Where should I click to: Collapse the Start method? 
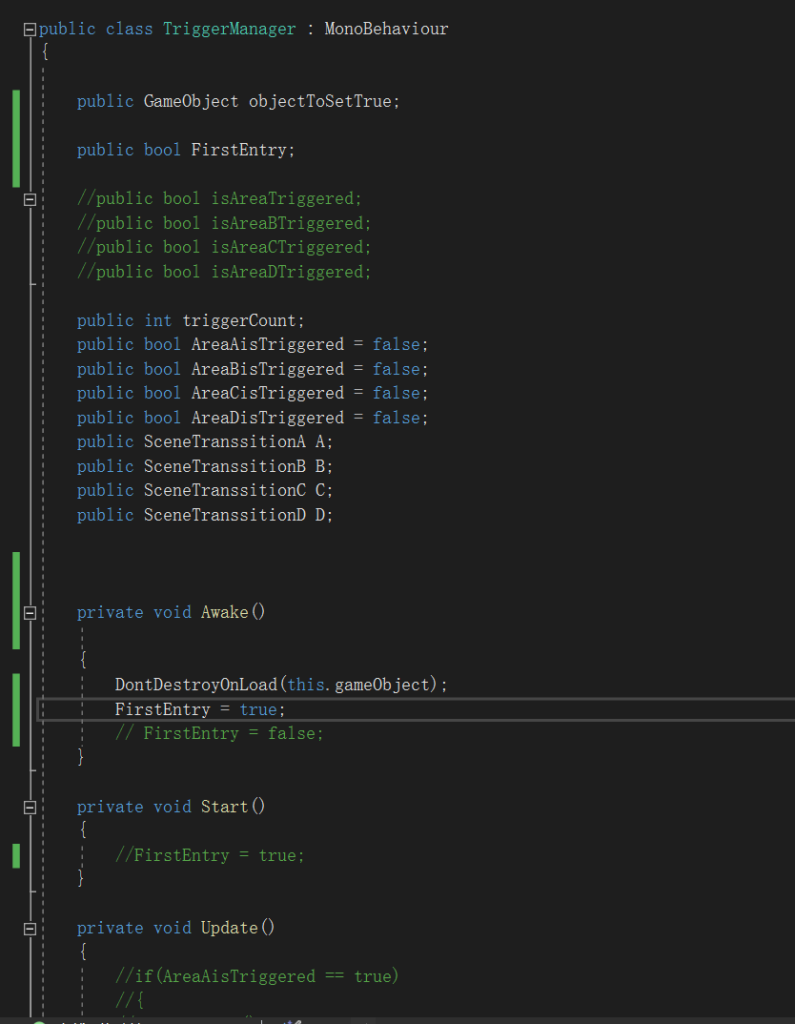pos(29,807)
